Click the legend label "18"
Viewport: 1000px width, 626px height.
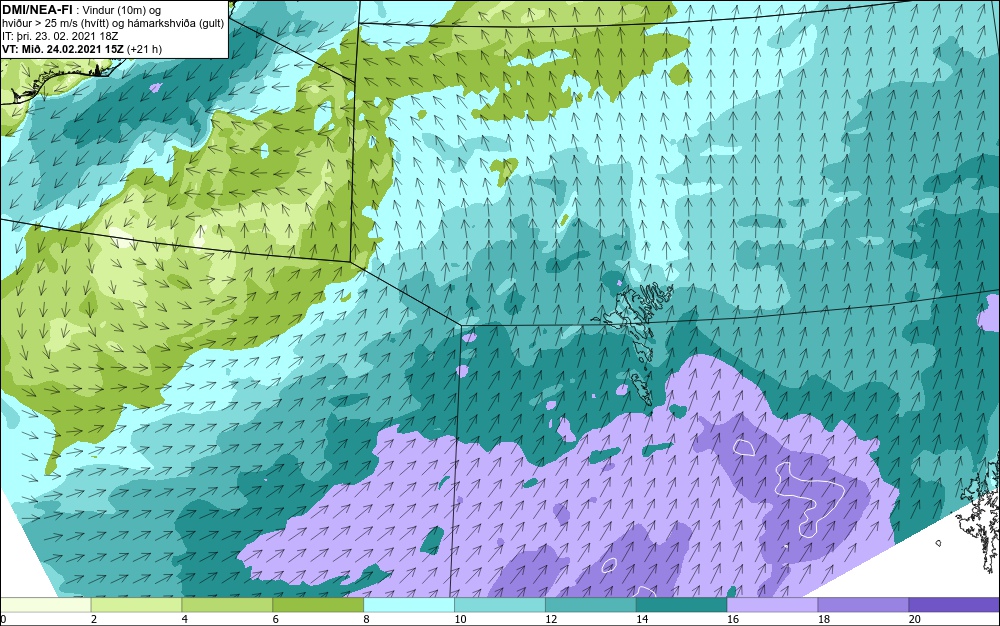[824, 619]
